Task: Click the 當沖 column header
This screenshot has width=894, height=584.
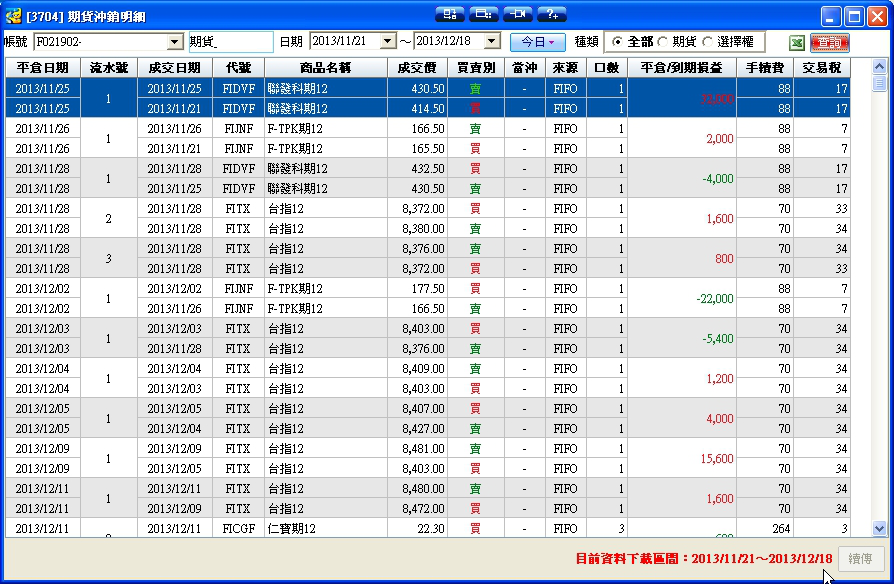Action: (x=525, y=68)
